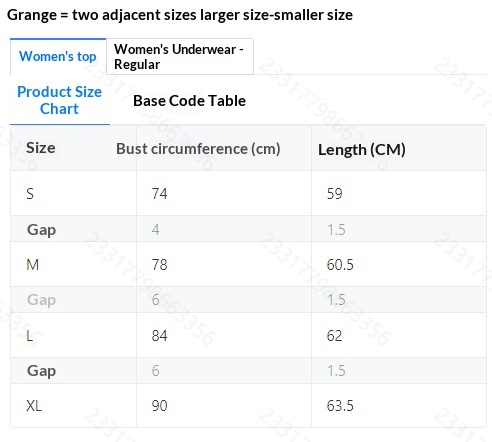
Task: Select the XL size row label
Action: click(34, 406)
